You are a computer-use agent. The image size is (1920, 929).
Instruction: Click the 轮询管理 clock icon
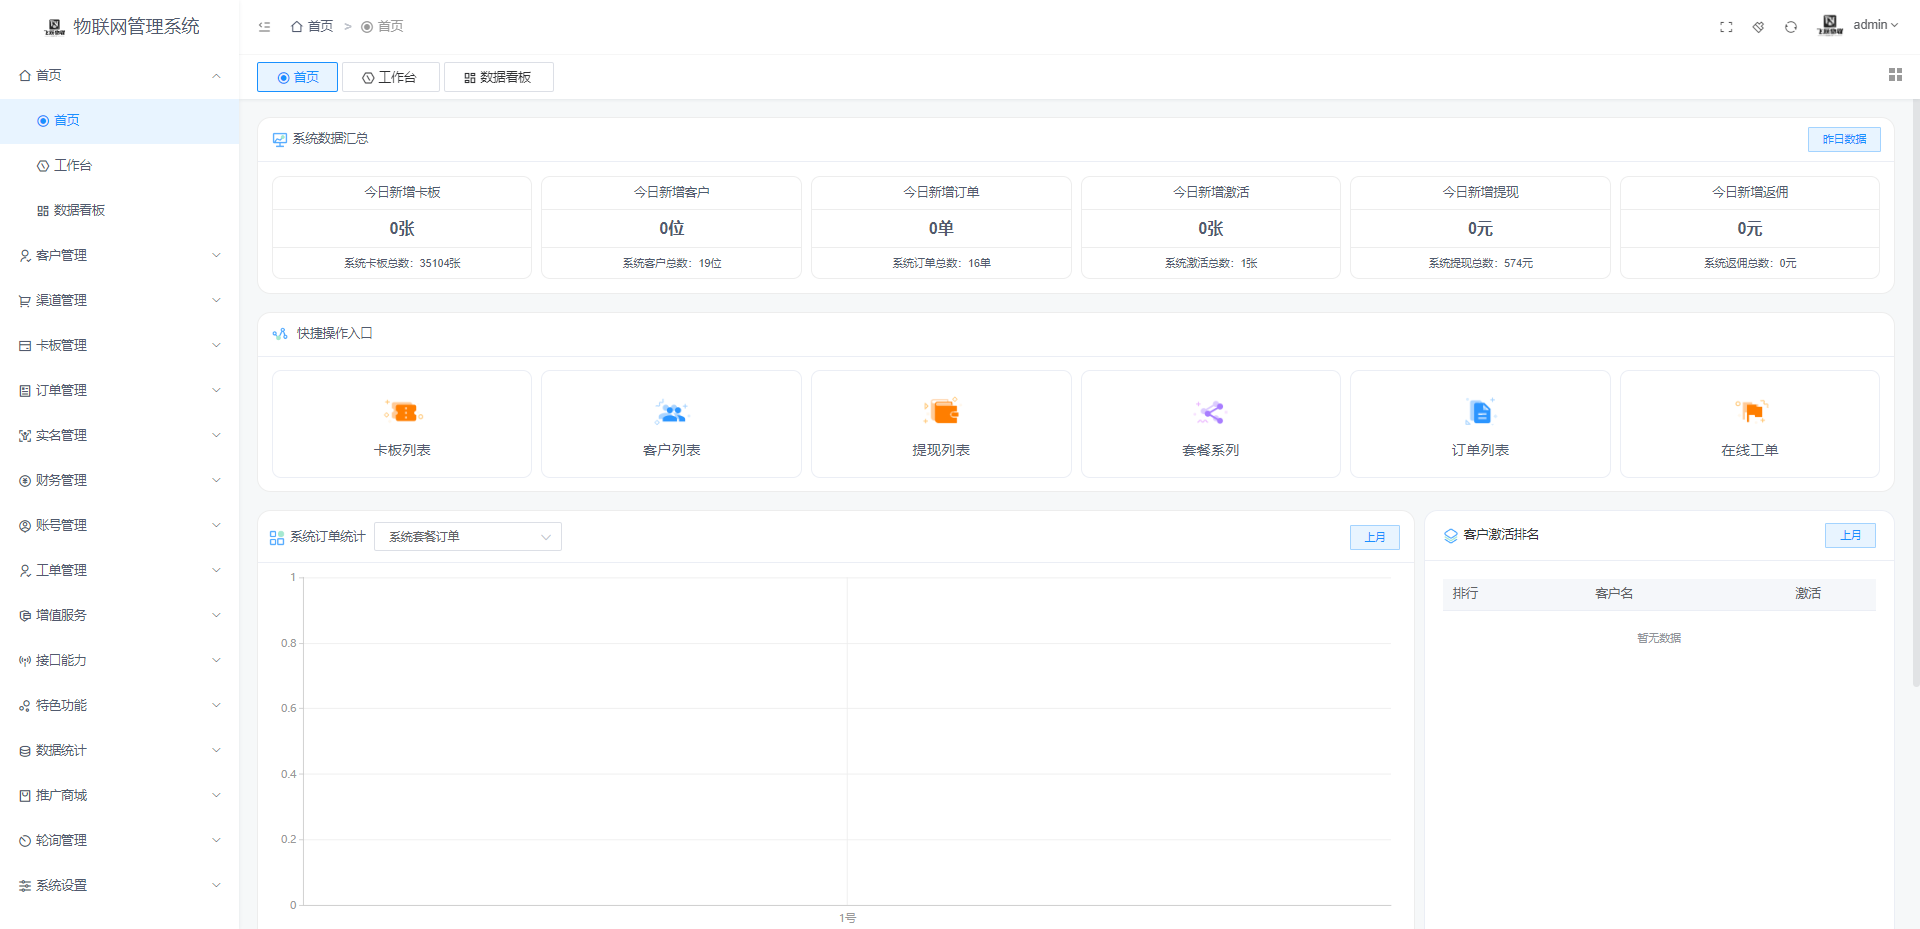25,841
